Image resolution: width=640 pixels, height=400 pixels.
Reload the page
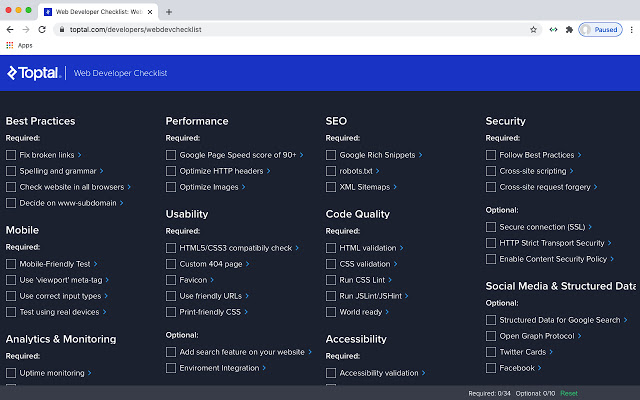48,29
